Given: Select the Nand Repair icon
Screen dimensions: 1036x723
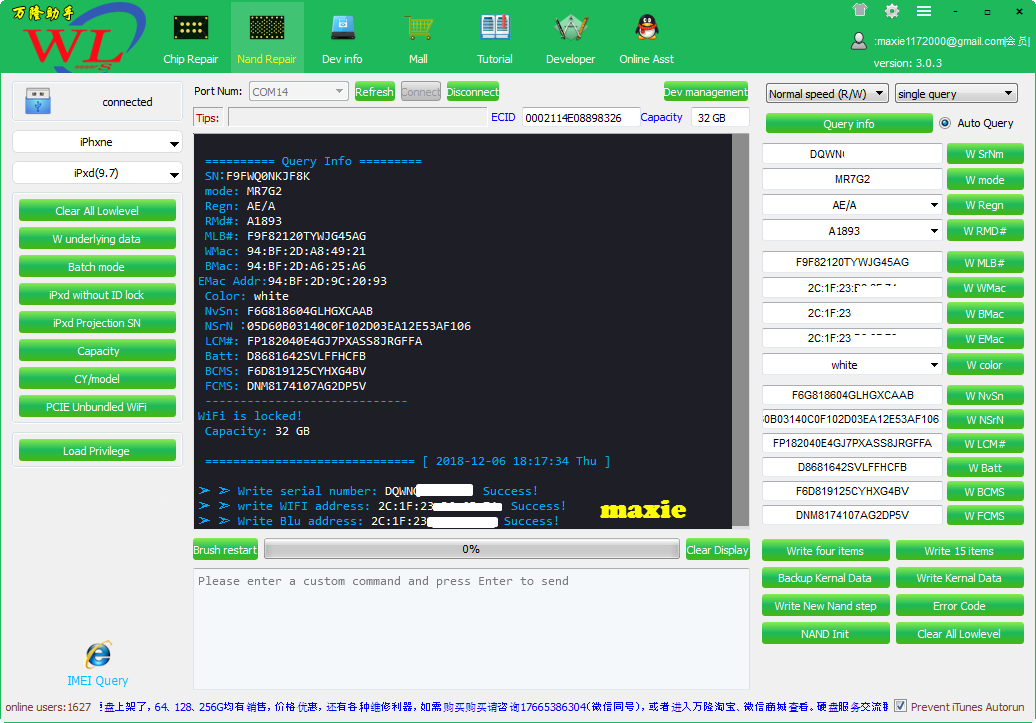Looking at the screenshot, I should point(267,28).
